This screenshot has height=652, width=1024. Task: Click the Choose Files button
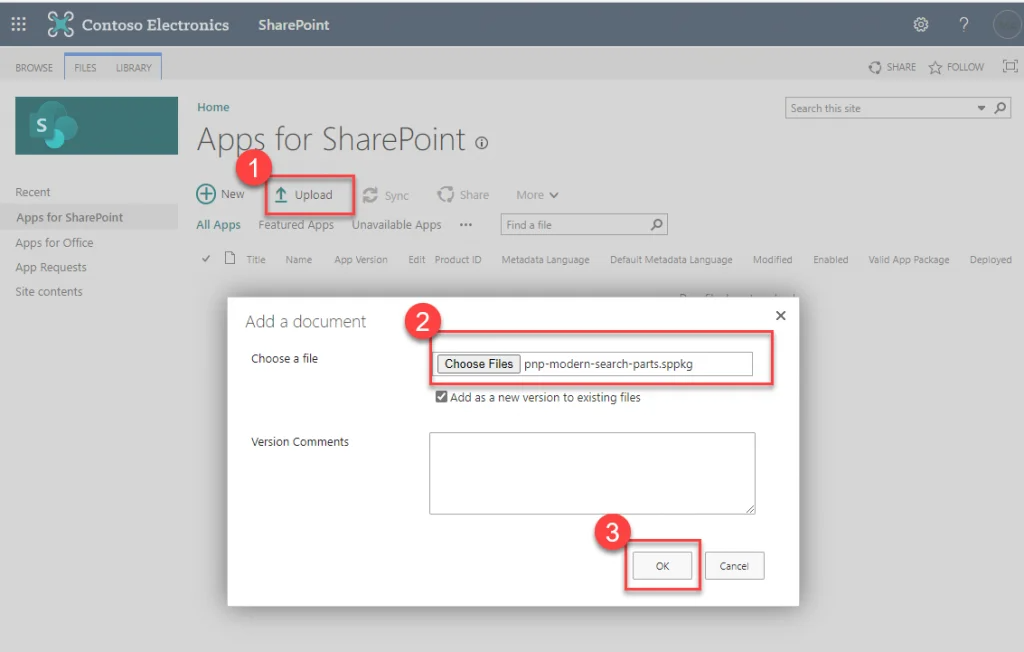(479, 364)
